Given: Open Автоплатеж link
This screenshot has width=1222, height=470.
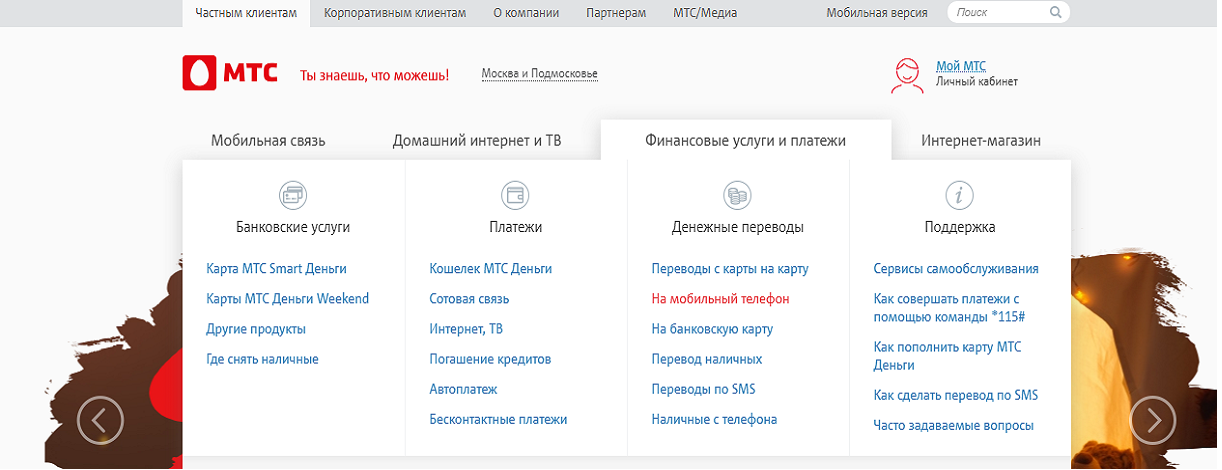Looking at the screenshot, I should pos(463,389).
